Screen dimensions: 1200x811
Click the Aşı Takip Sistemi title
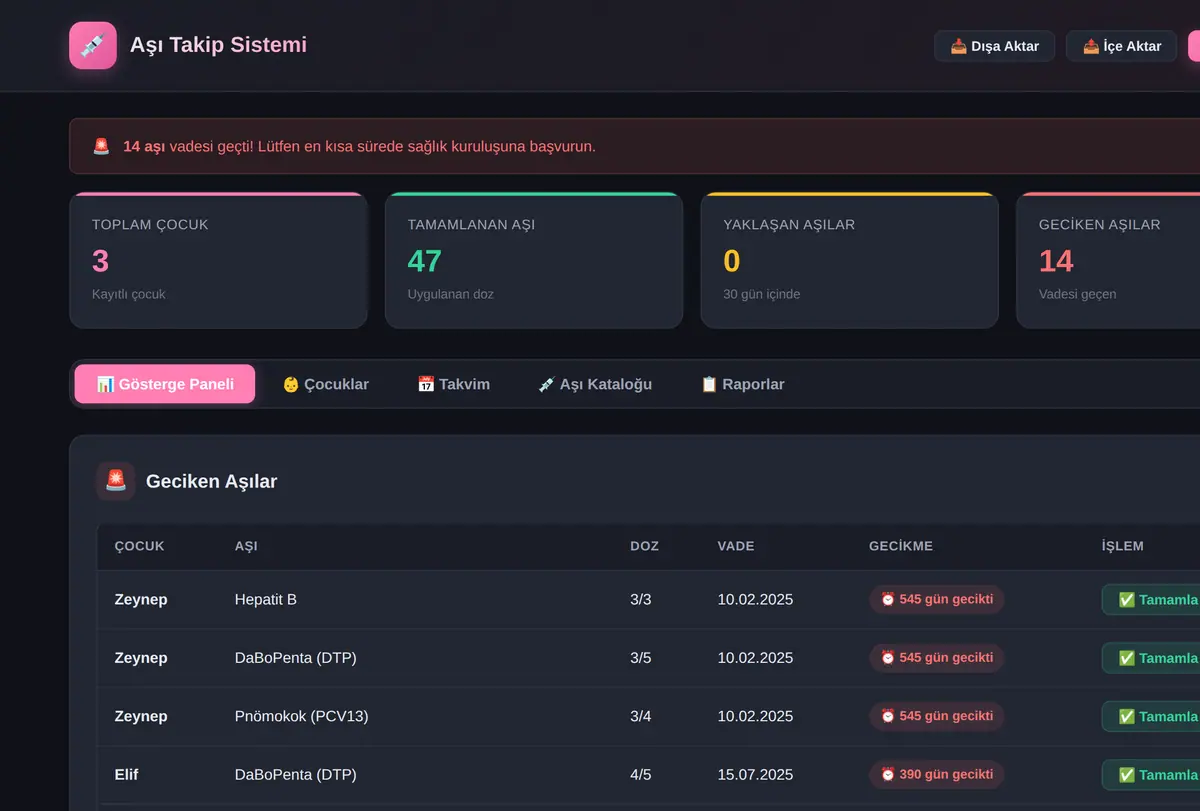coord(218,45)
